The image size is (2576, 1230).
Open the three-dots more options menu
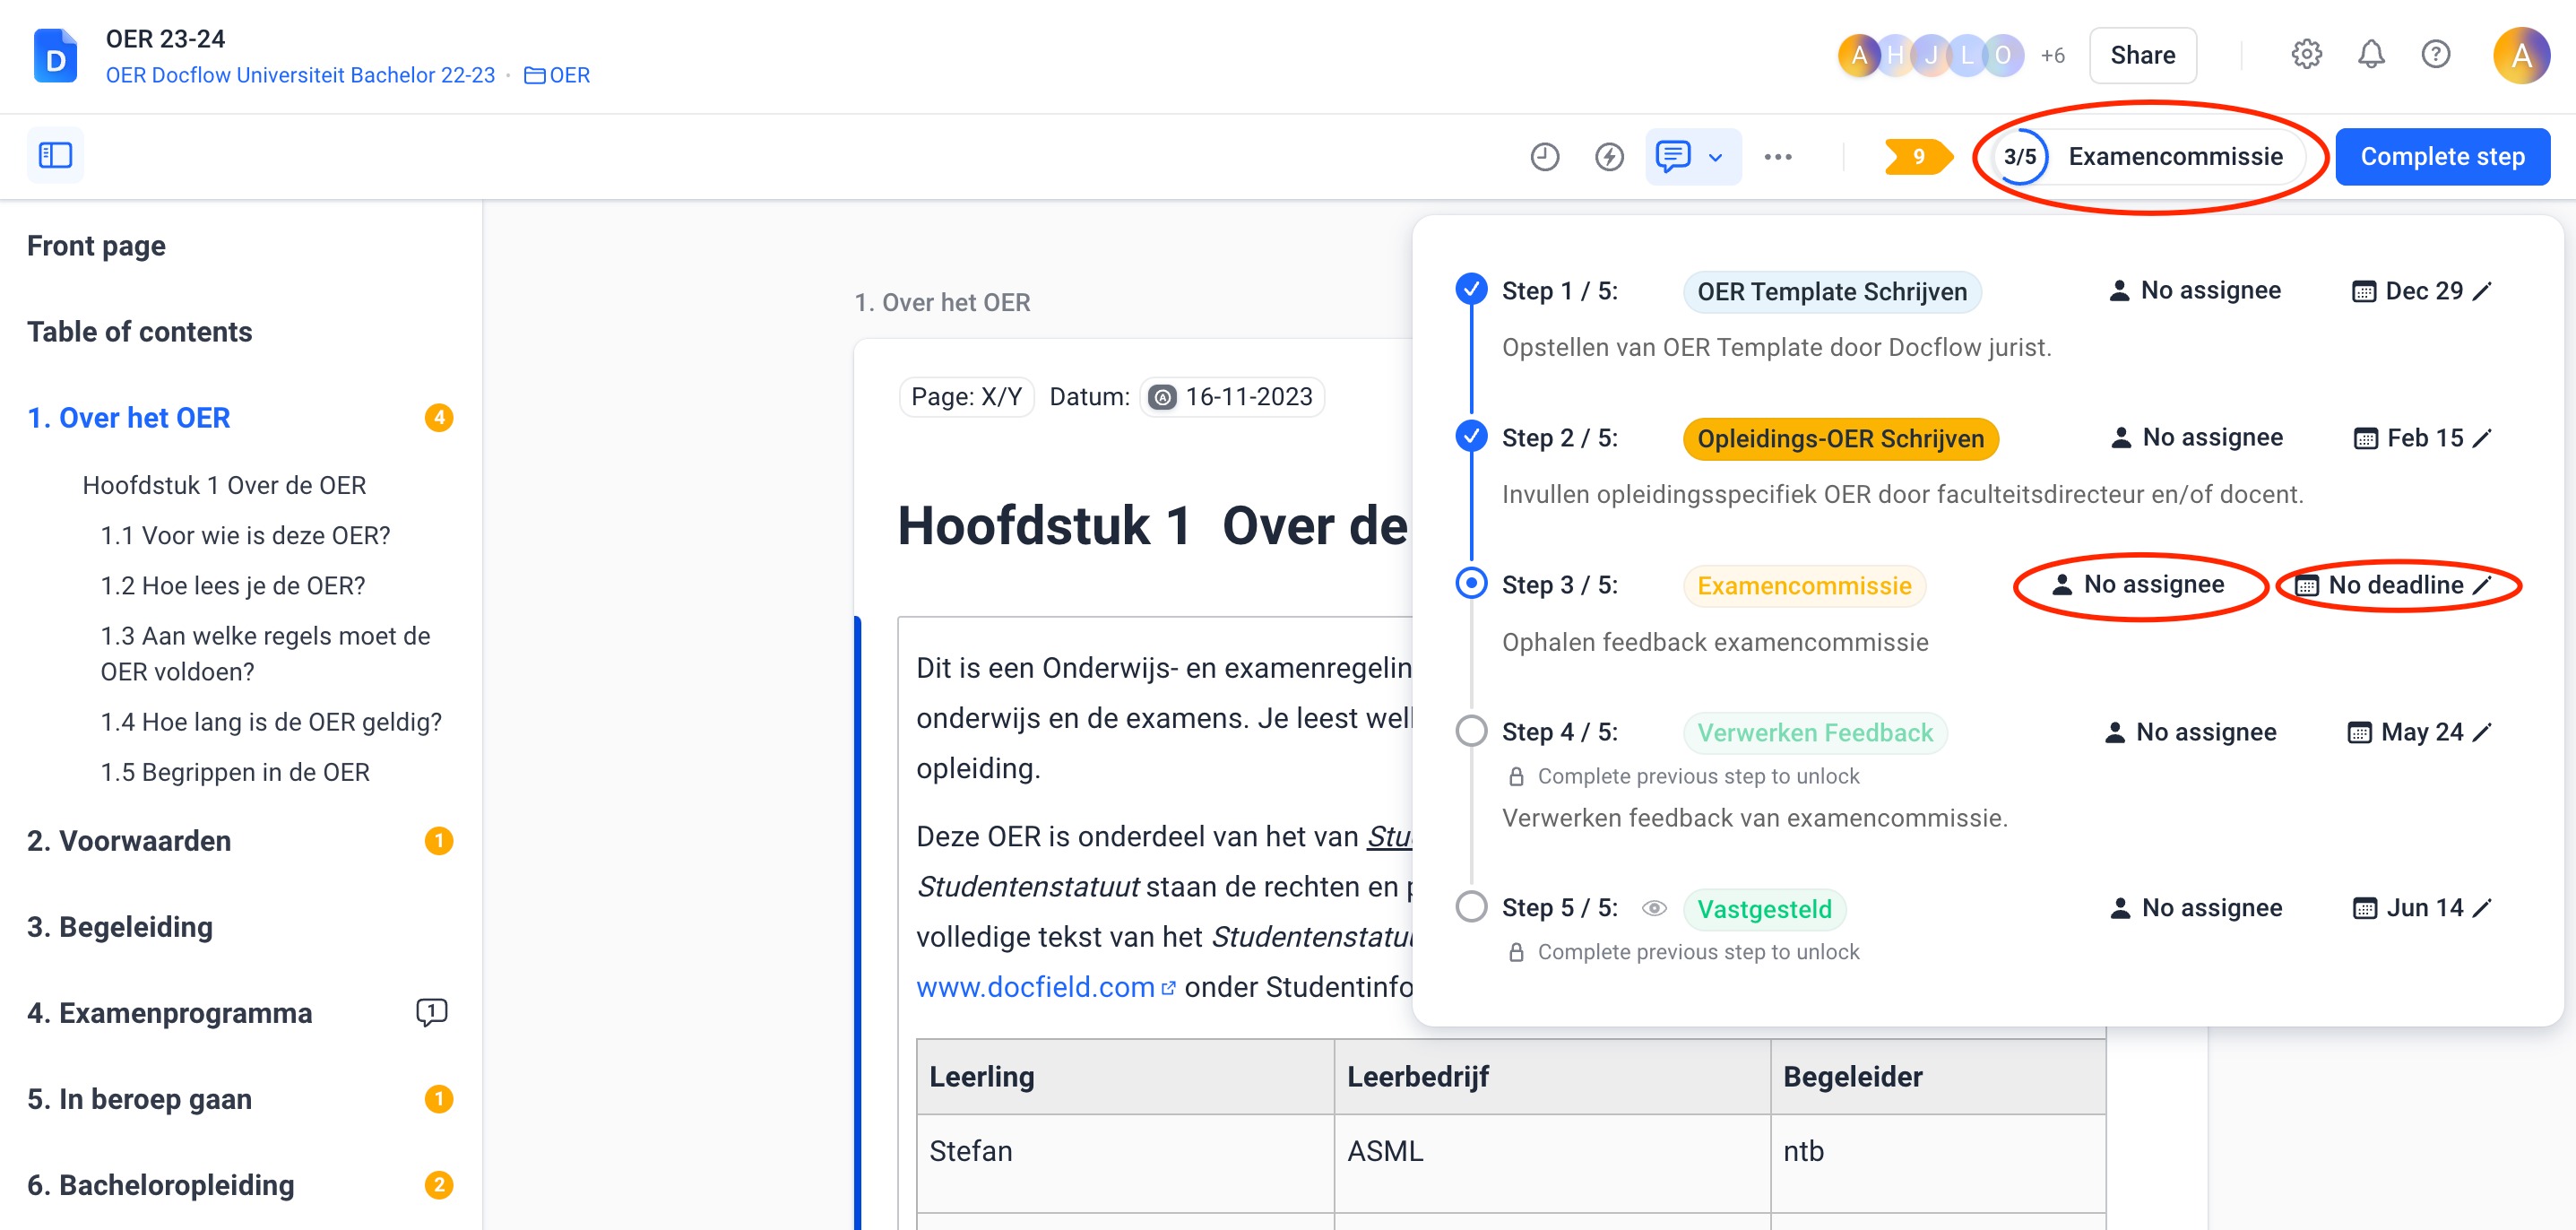point(1777,157)
